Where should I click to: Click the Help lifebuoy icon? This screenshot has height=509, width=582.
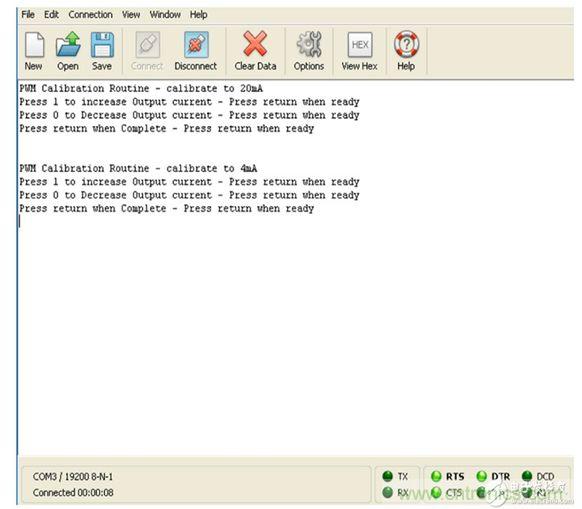[x=406, y=44]
